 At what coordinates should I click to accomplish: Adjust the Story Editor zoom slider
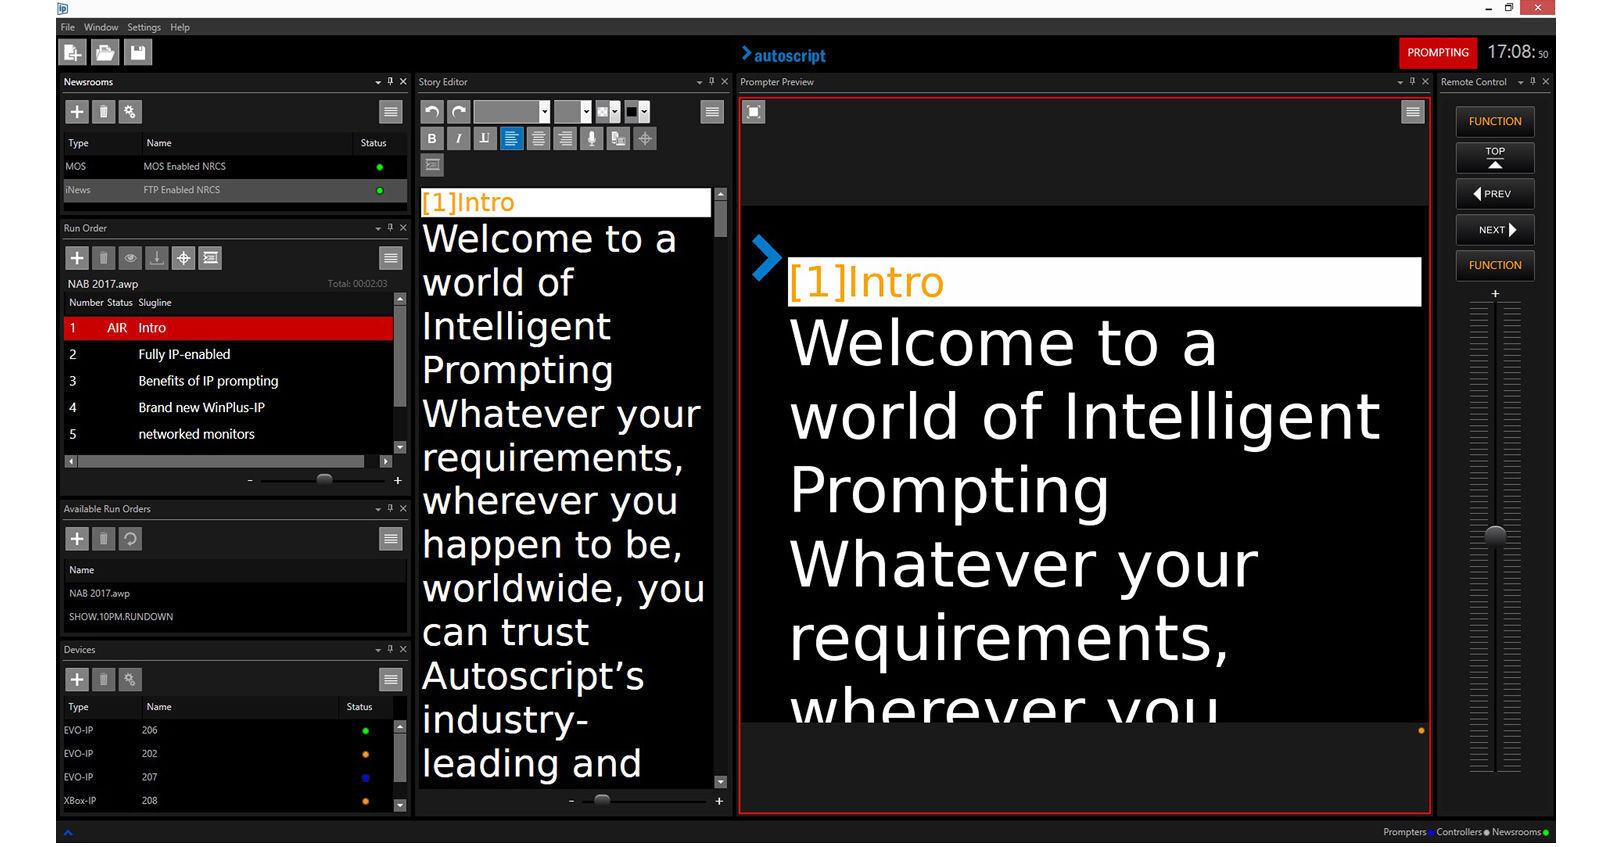602,800
